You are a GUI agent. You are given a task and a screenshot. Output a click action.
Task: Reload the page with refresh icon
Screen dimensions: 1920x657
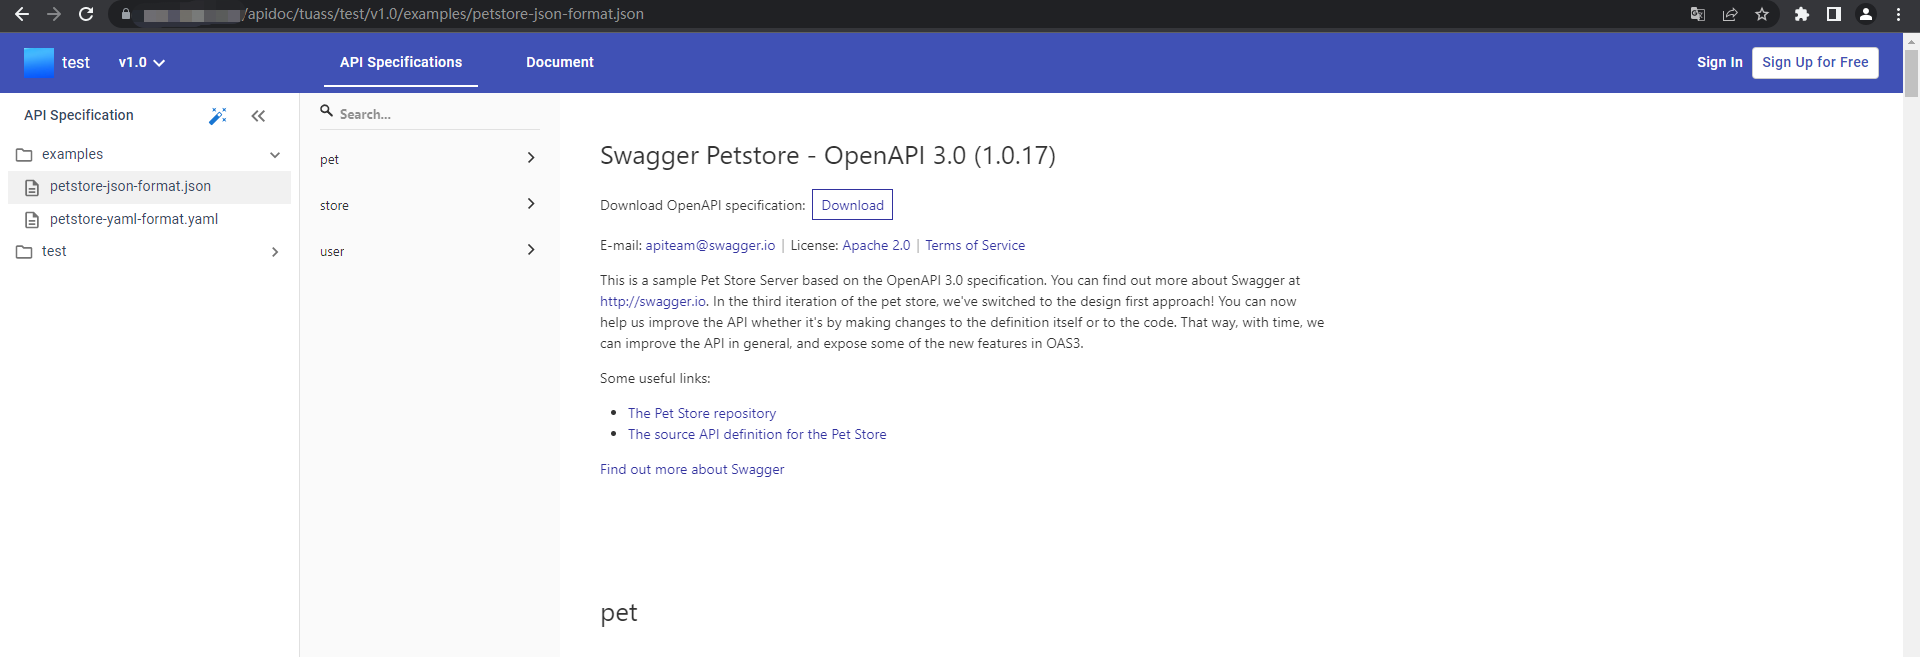86,14
